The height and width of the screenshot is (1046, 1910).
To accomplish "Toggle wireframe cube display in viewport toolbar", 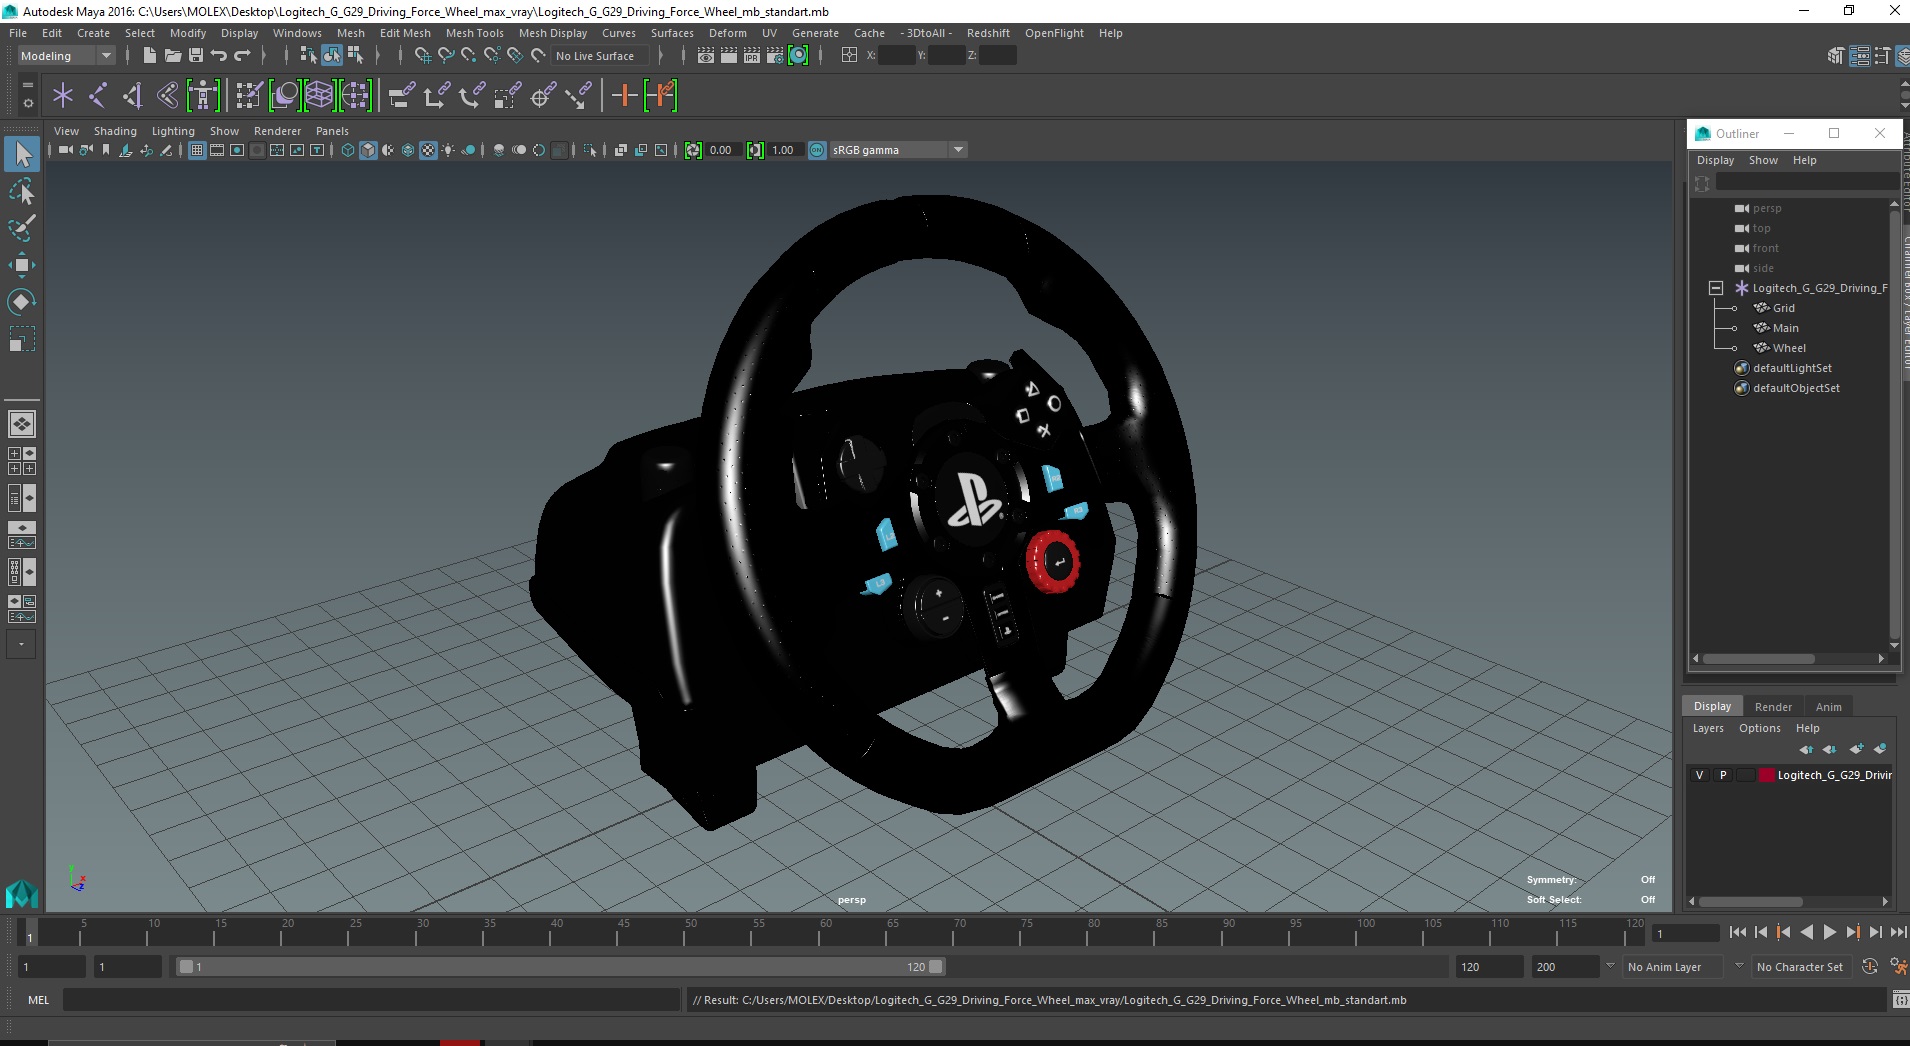I will point(348,150).
